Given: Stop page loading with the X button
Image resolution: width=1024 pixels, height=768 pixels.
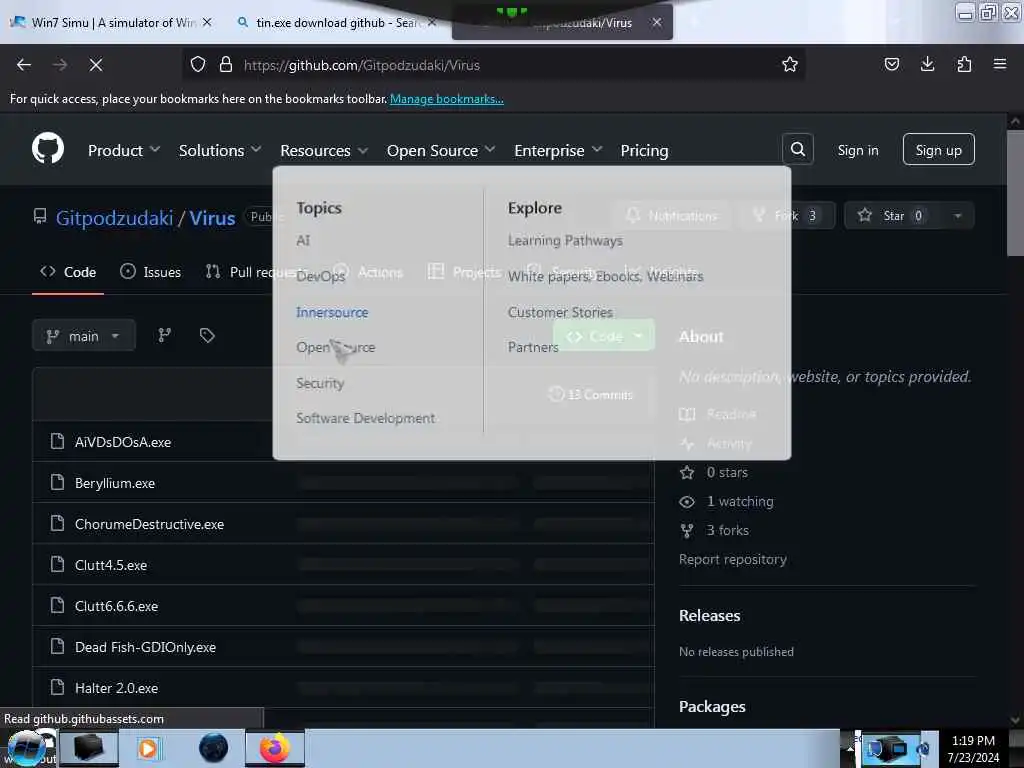Looking at the screenshot, I should click(95, 65).
